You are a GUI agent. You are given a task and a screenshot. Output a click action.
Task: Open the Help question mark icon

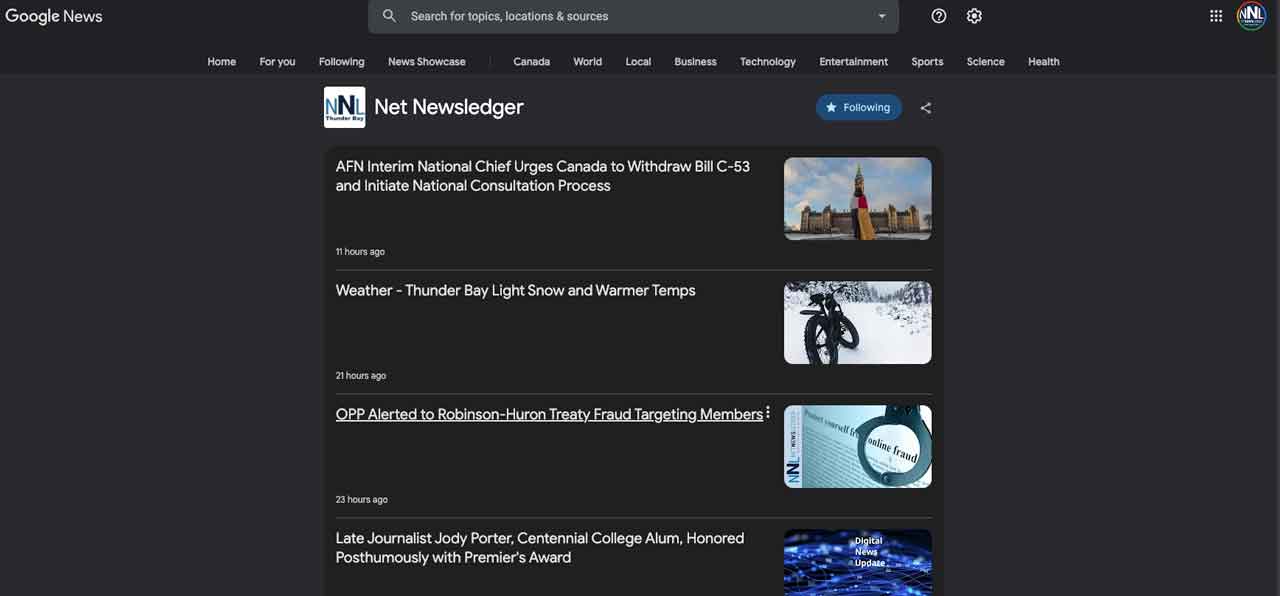(938, 16)
